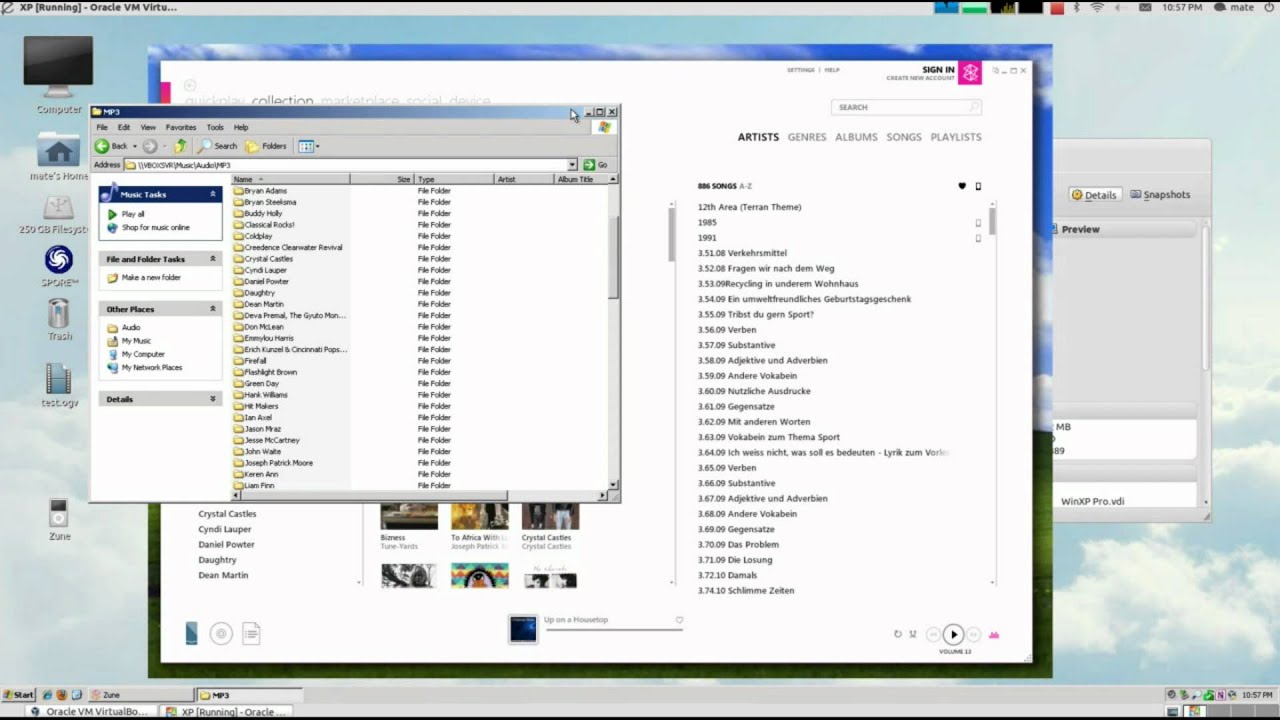The image size is (1280, 720).
Task: Click the Zune device icon at bottom left
Action: pyautogui.click(x=191, y=633)
